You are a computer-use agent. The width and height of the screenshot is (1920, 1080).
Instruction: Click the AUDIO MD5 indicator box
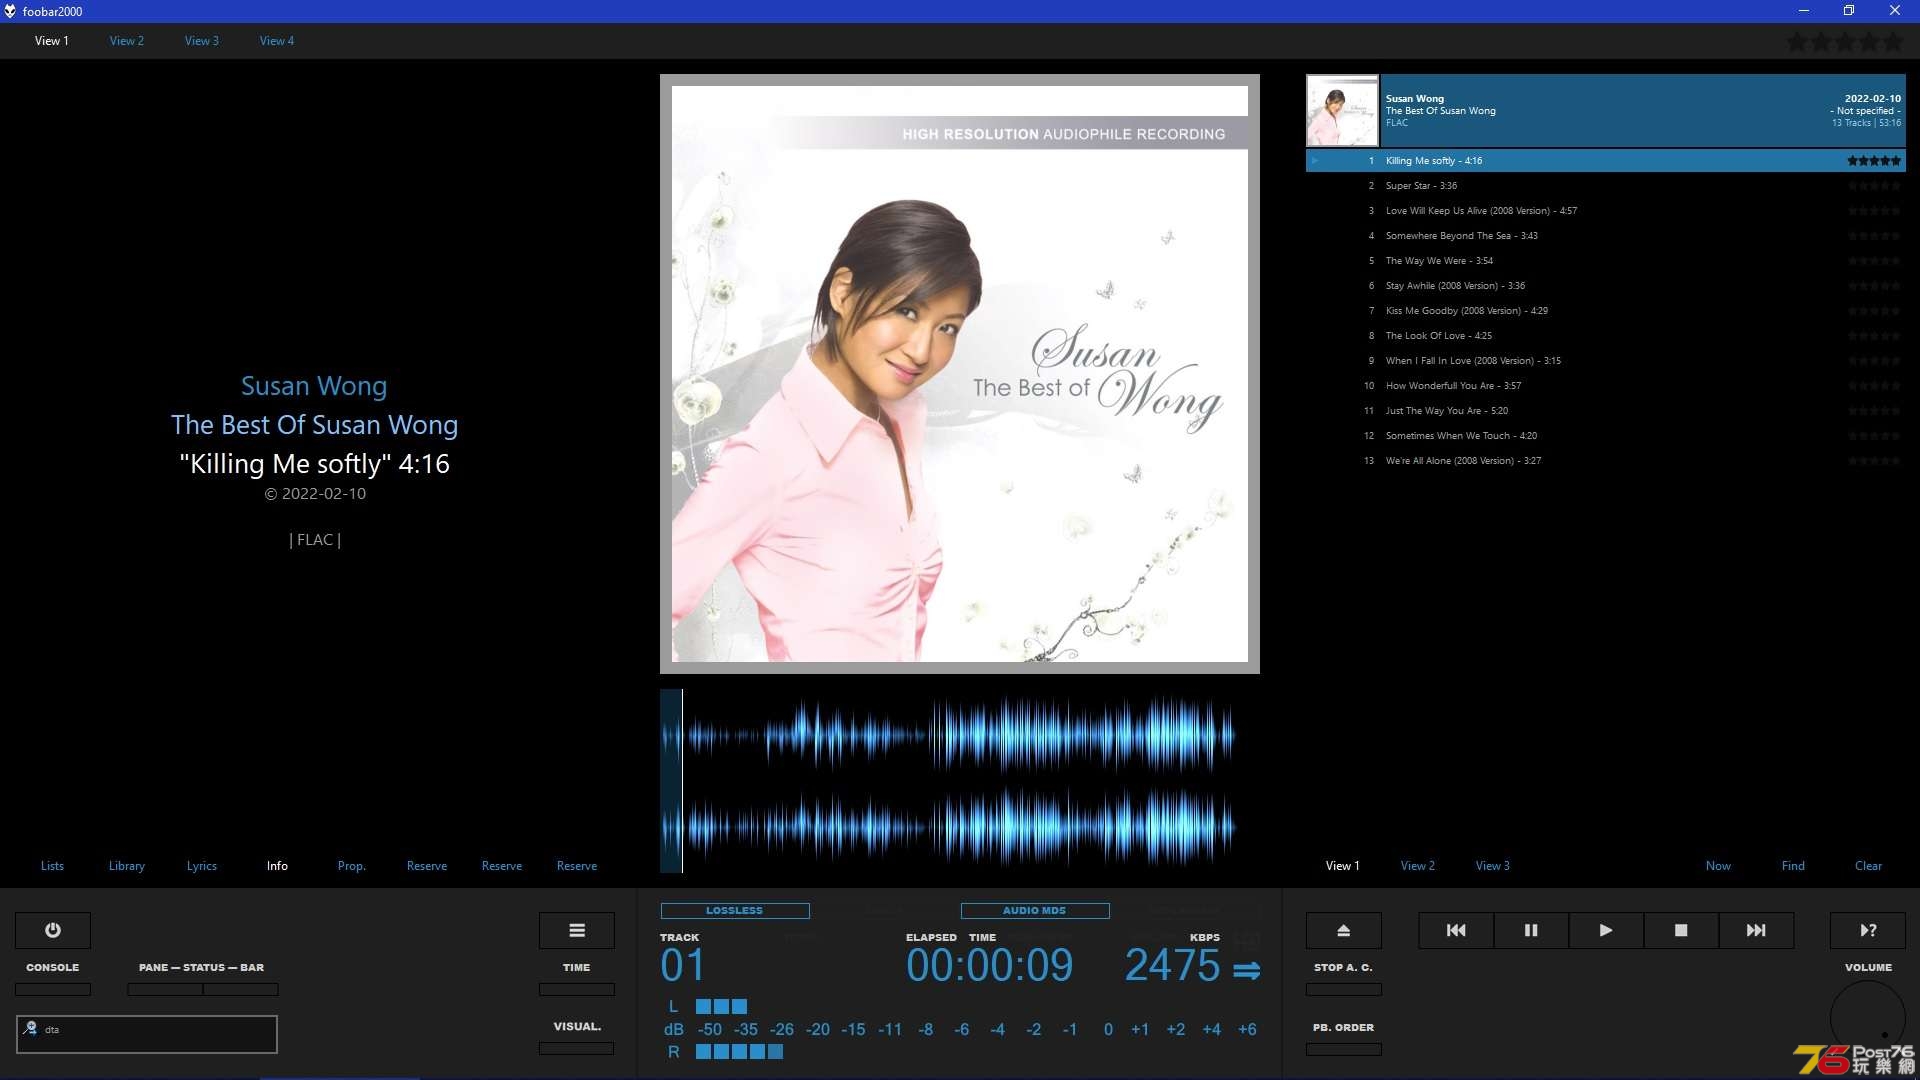pos(1035,911)
